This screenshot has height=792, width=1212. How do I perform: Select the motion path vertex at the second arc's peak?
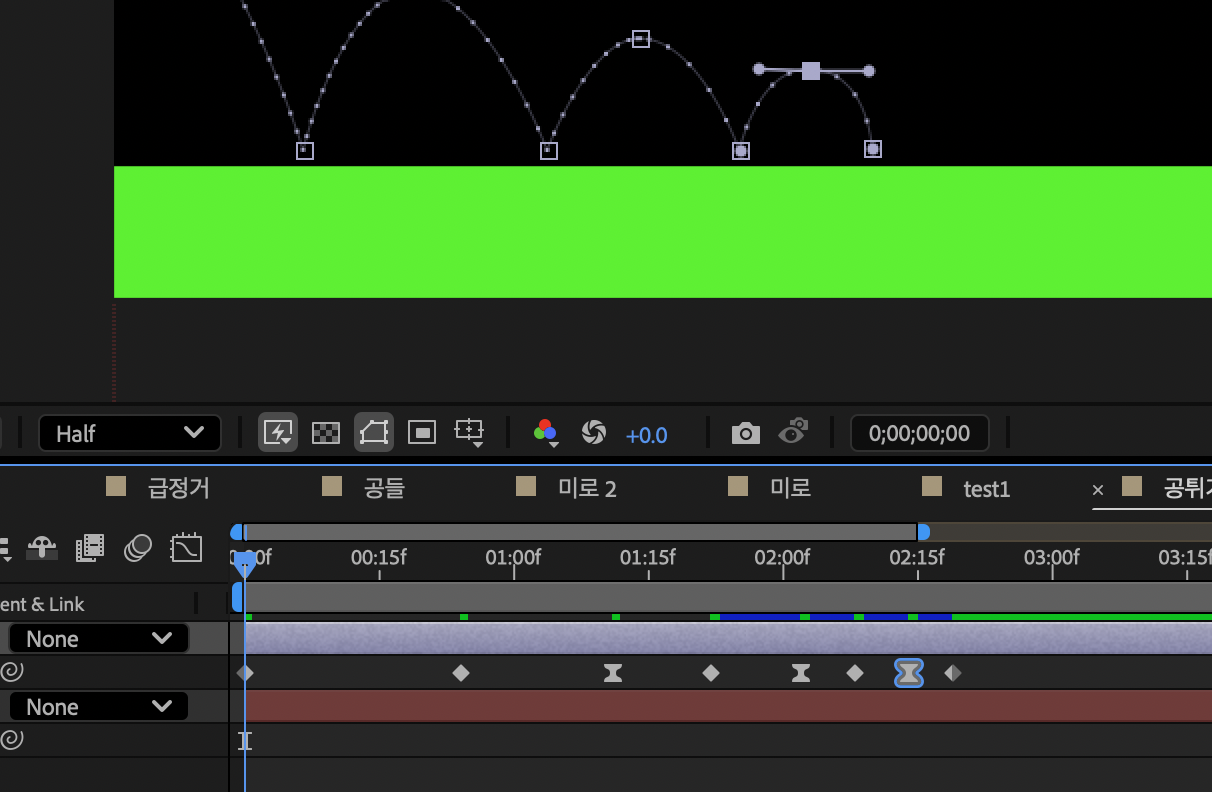pos(641,39)
